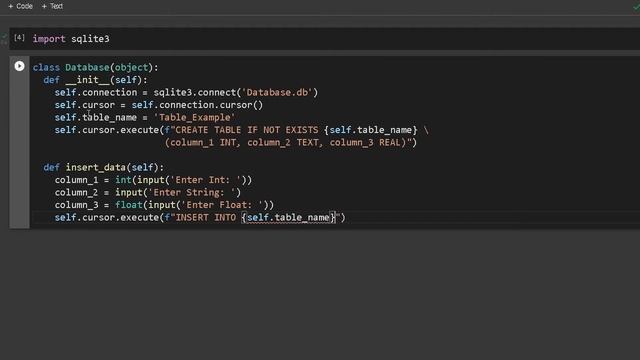Click the 'self.connection.cursor()' line

(159, 105)
